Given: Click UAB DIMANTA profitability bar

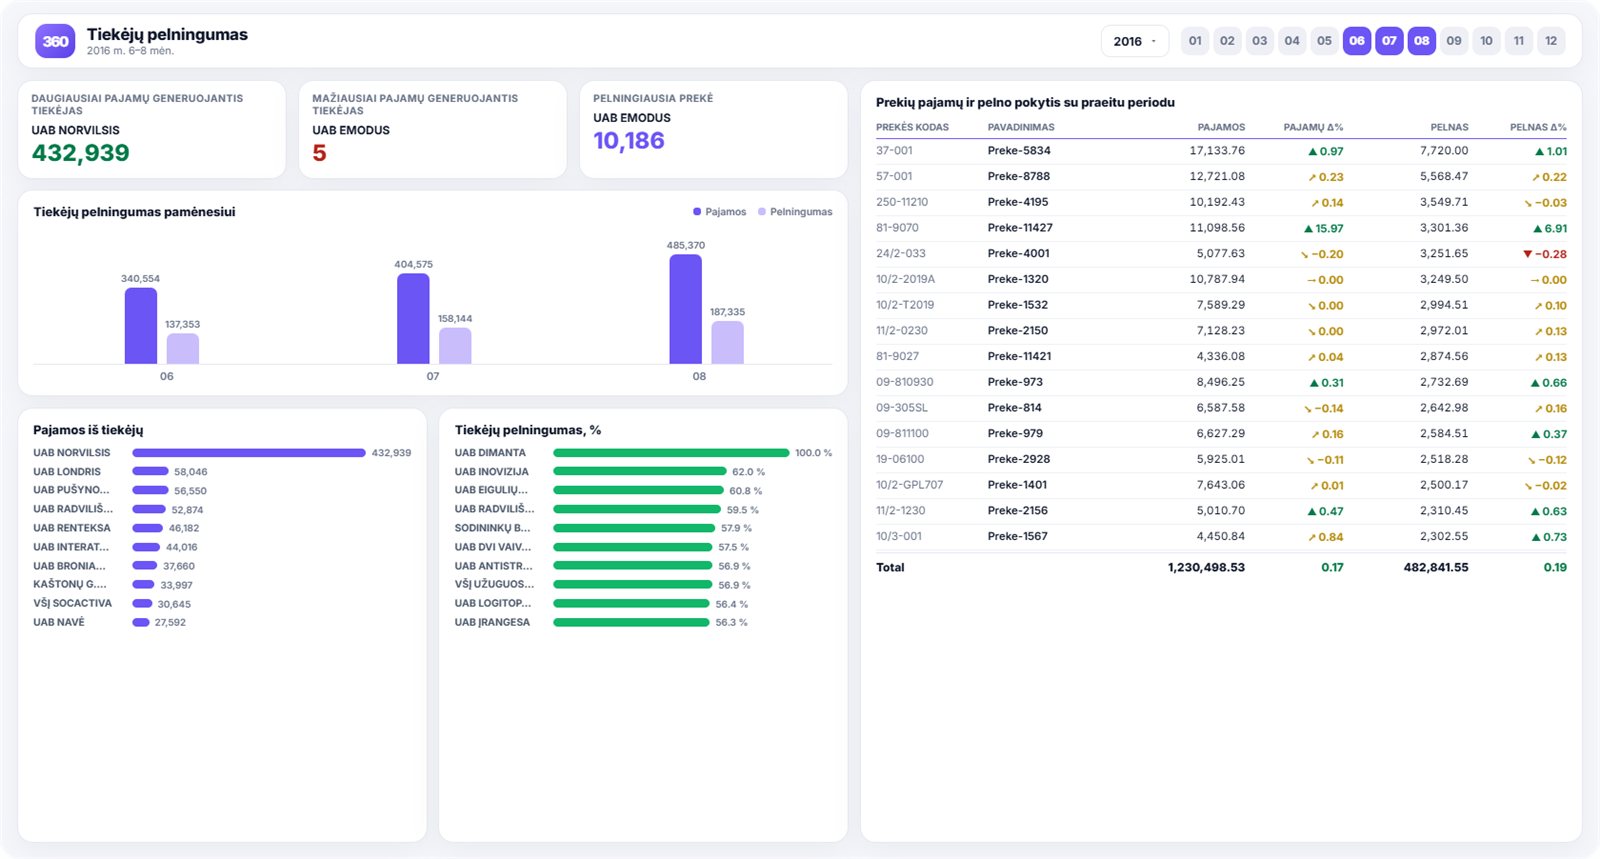Looking at the screenshot, I should [x=671, y=453].
